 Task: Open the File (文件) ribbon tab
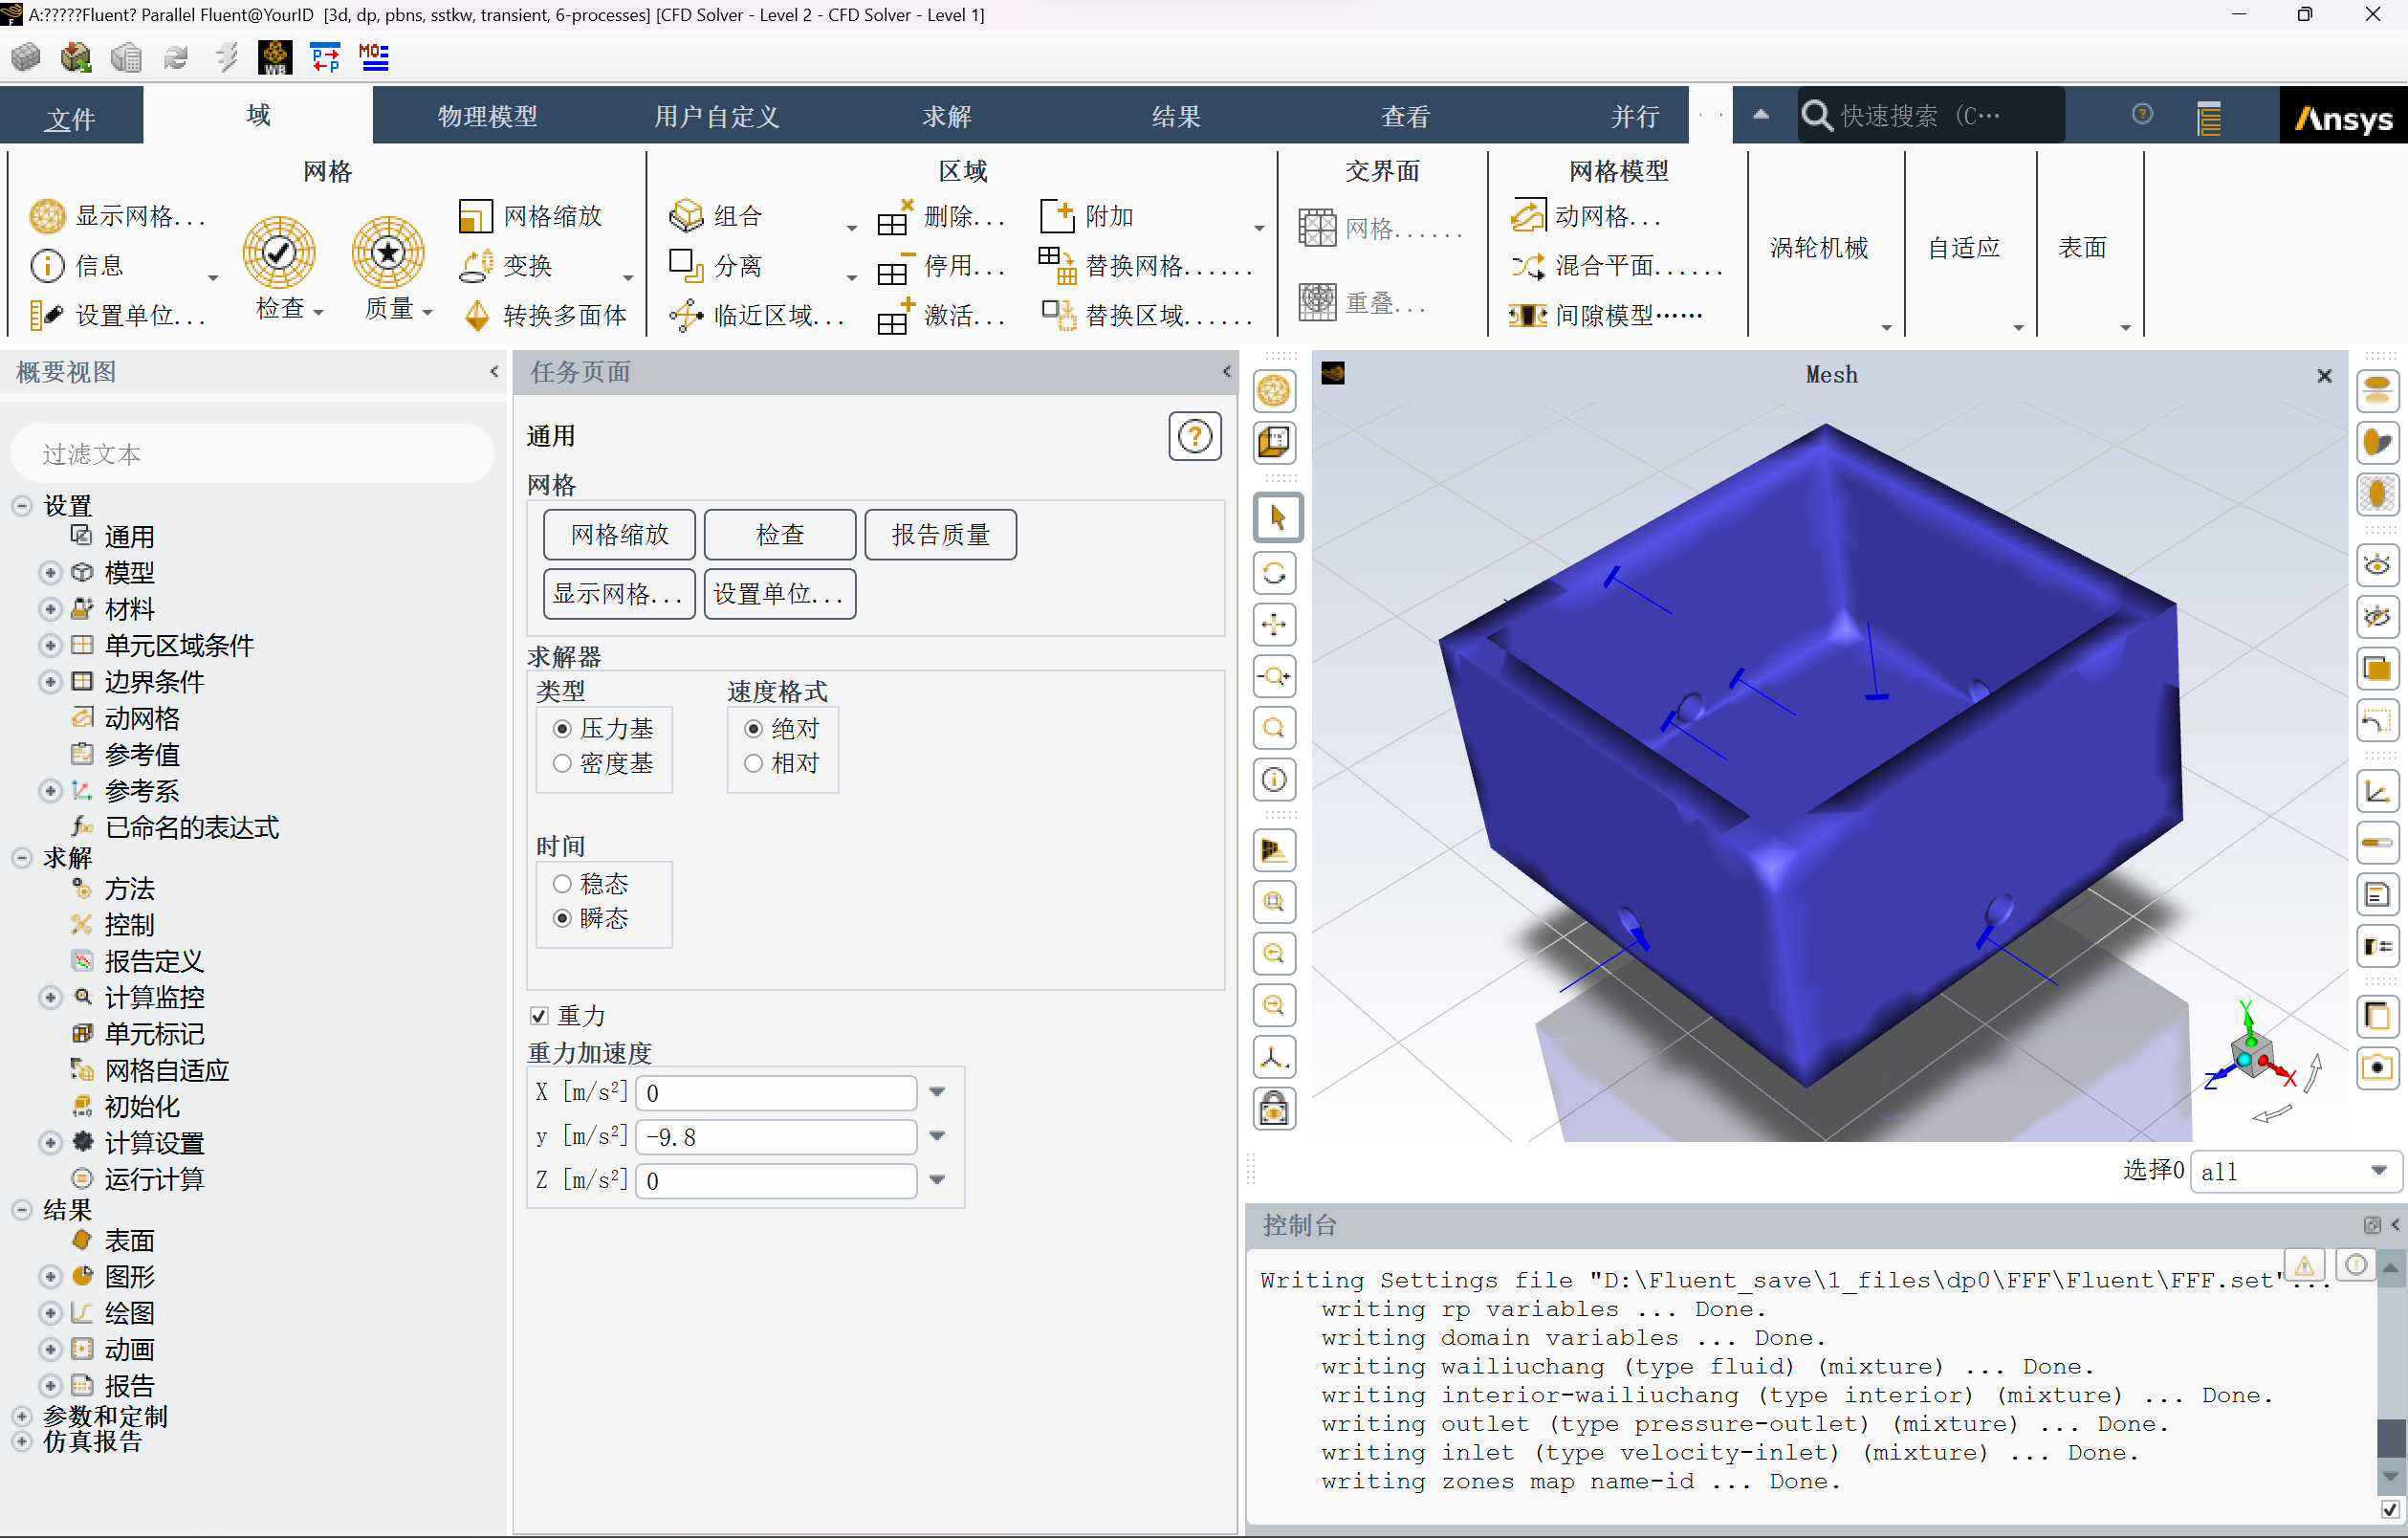point(71,118)
